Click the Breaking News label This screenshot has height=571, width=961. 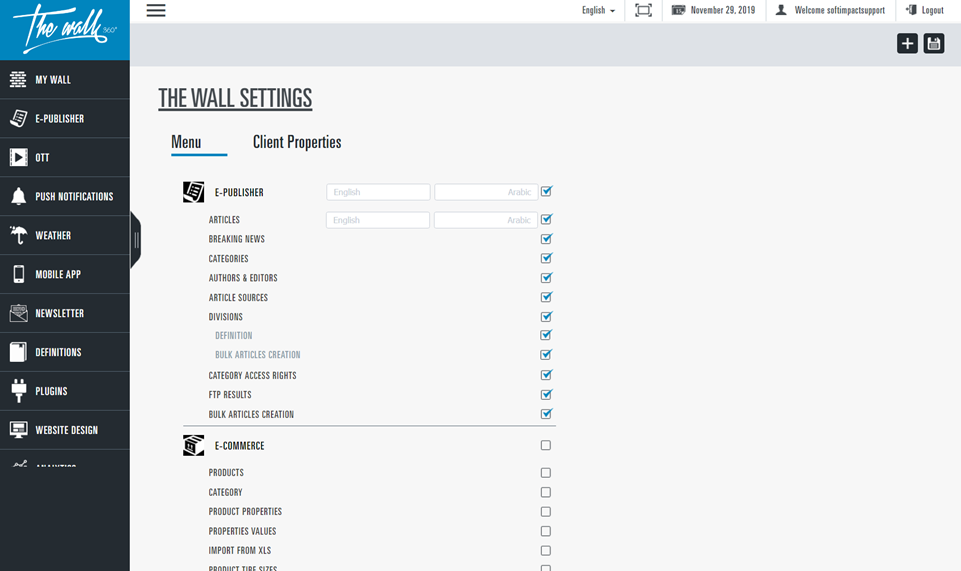[237, 239]
